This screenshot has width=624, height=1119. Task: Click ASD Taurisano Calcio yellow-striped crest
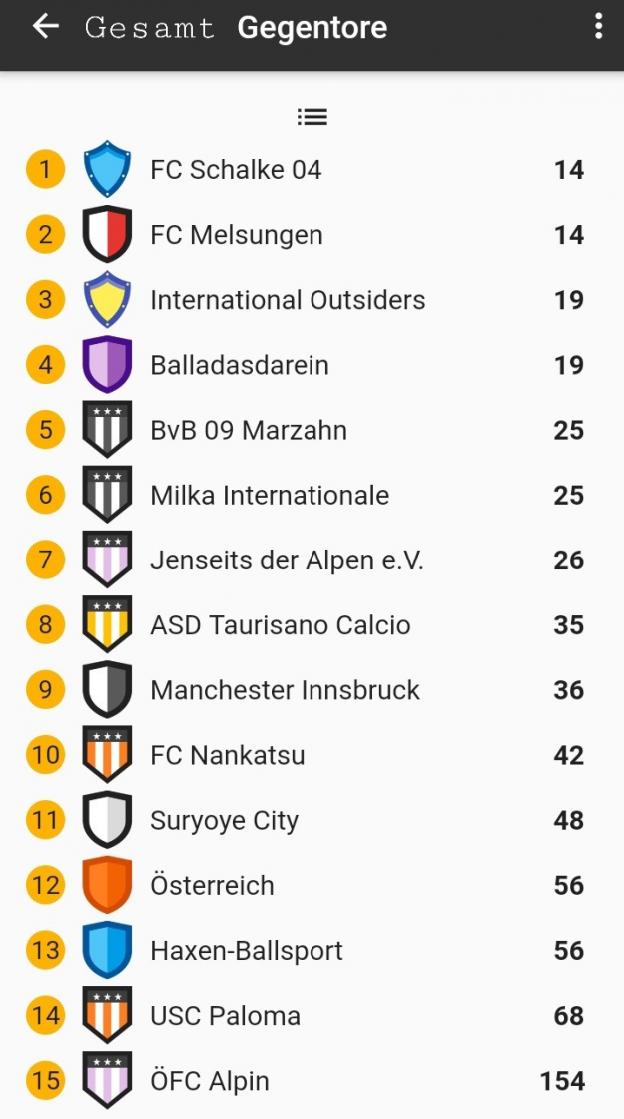click(x=107, y=624)
